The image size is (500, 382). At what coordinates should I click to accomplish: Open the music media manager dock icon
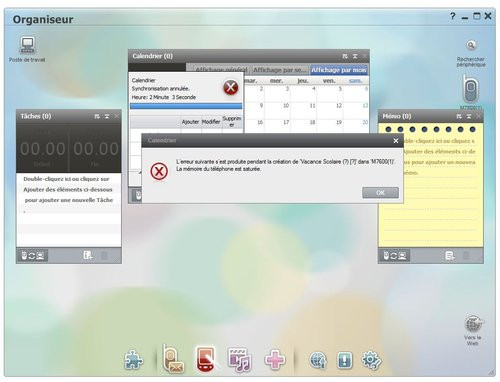[239, 360]
